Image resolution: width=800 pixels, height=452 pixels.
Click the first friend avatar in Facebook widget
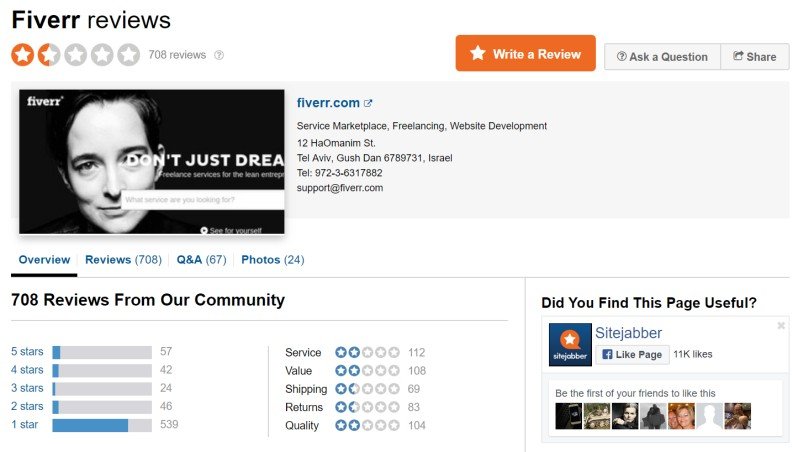coord(568,416)
